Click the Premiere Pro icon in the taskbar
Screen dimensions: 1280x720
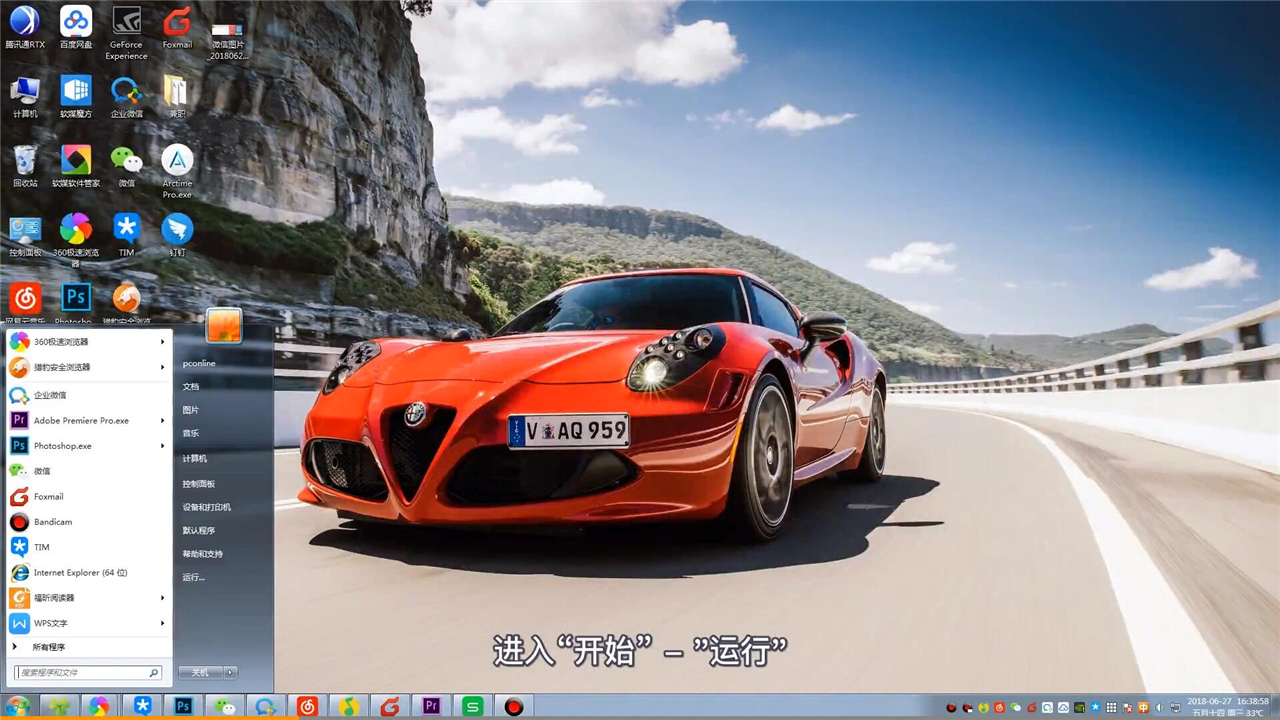click(x=431, y=707)
